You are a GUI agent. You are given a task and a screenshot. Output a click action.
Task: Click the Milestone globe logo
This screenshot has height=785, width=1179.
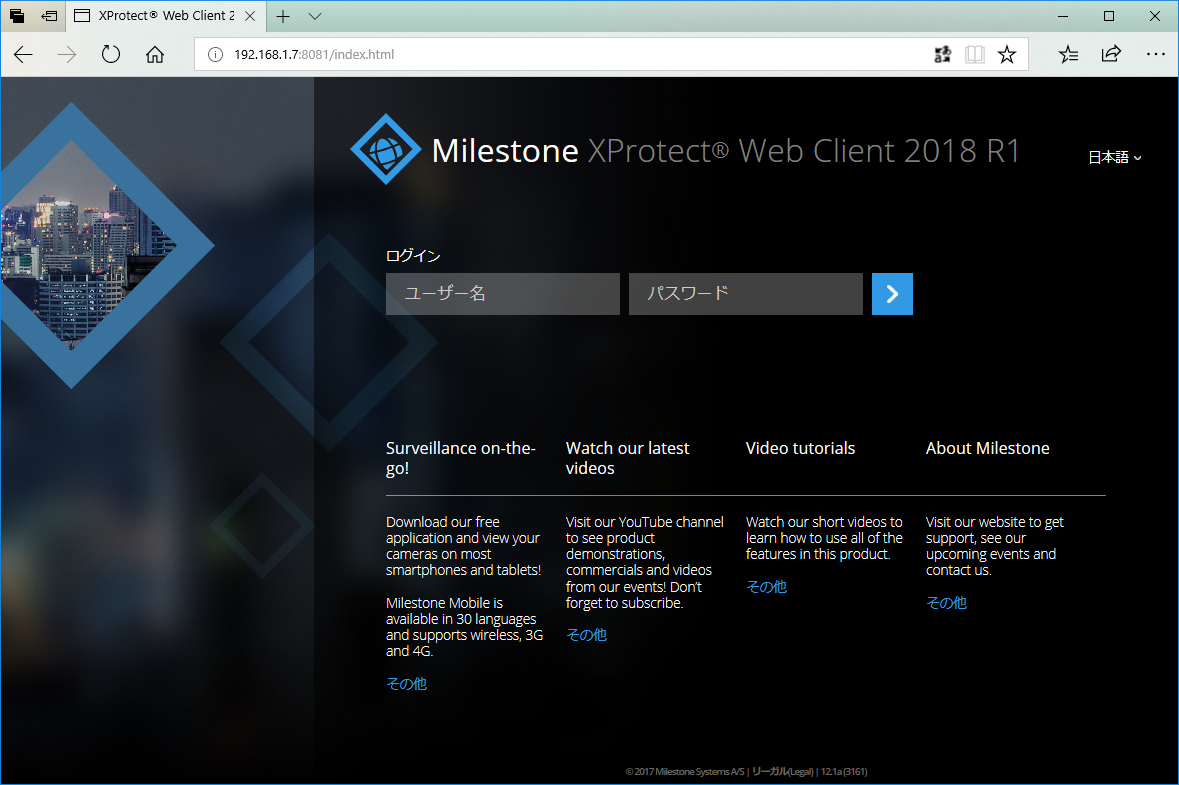tap(386, 150)
